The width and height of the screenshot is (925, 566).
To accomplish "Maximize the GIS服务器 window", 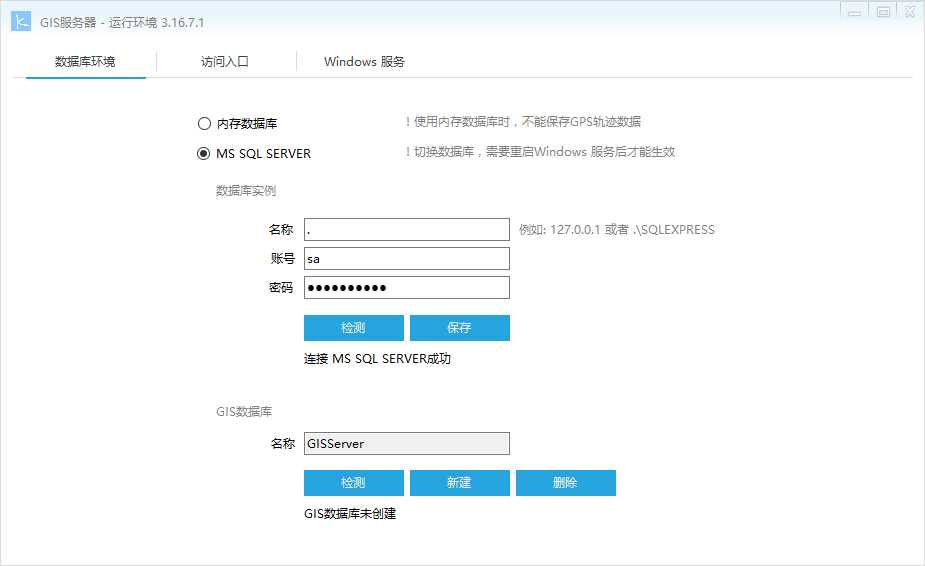I will click(883, 11).
